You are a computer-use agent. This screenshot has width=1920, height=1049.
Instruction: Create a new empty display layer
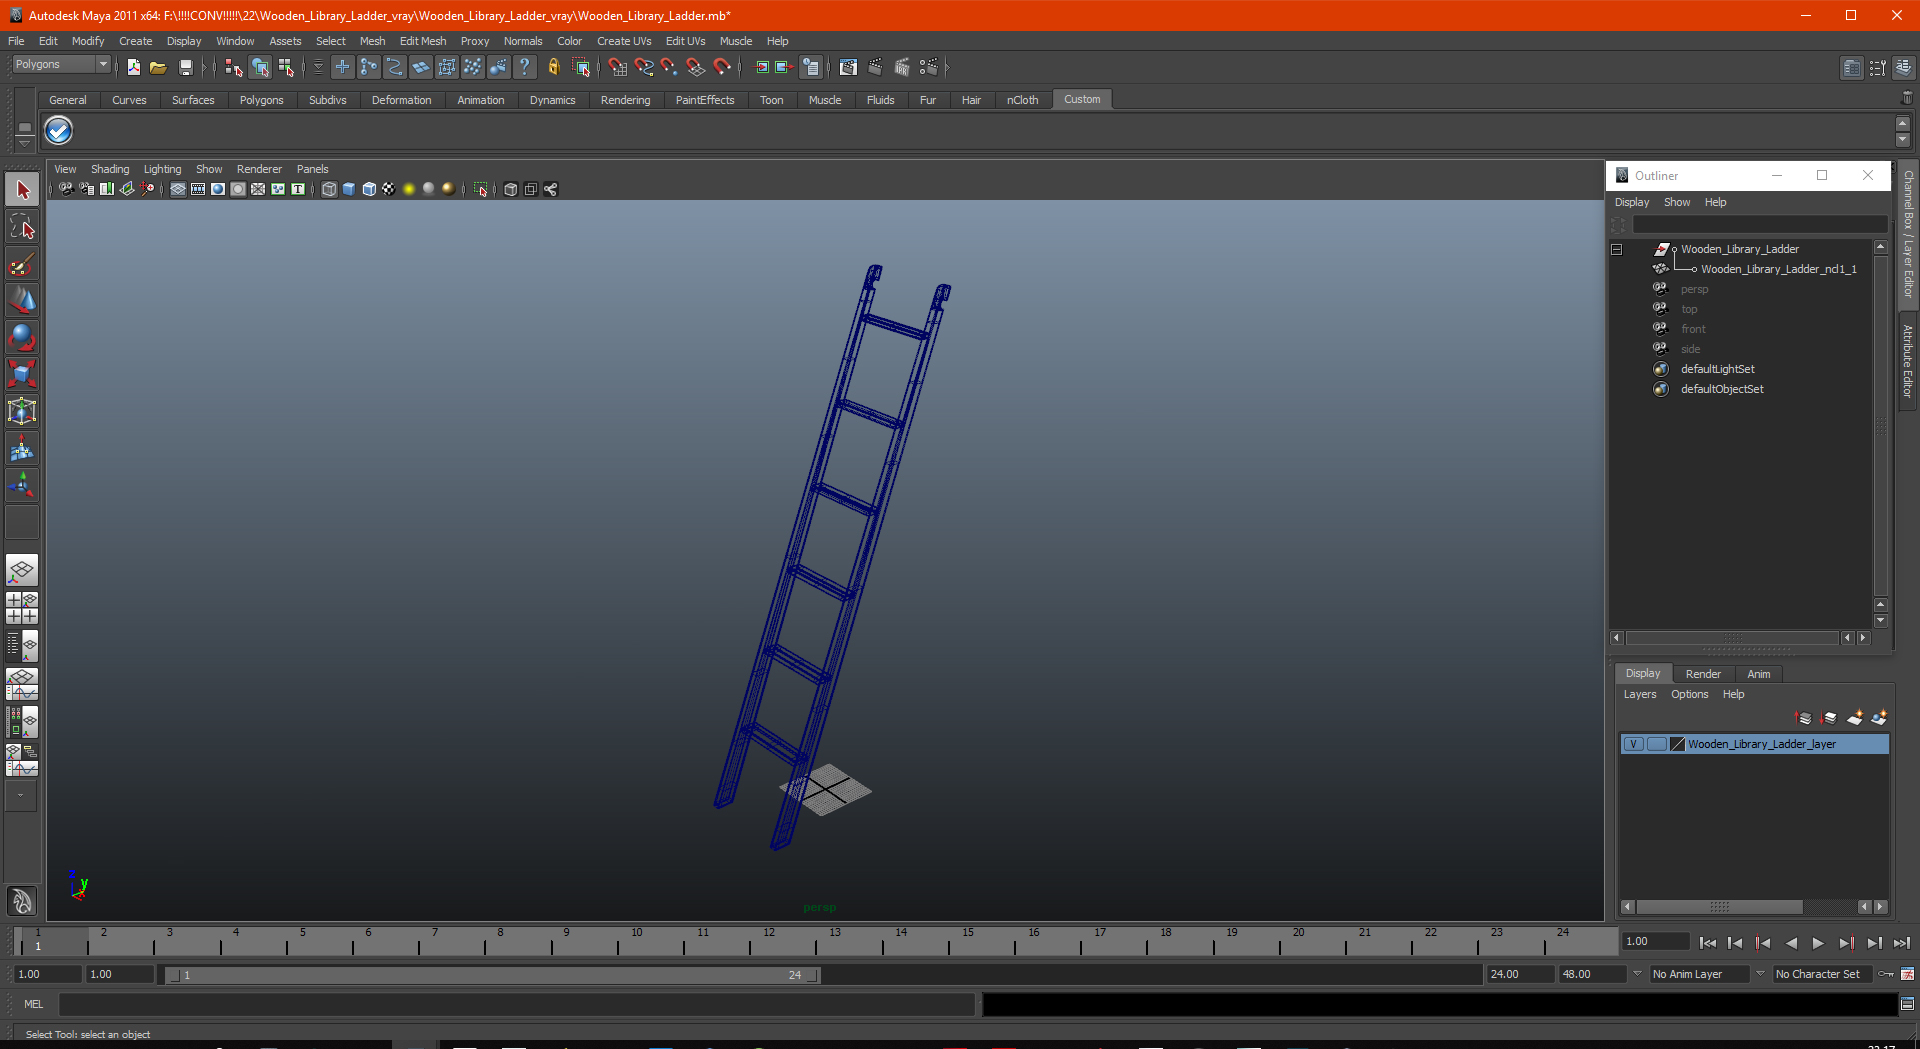pyautogui.click(x=1855, y=718)
